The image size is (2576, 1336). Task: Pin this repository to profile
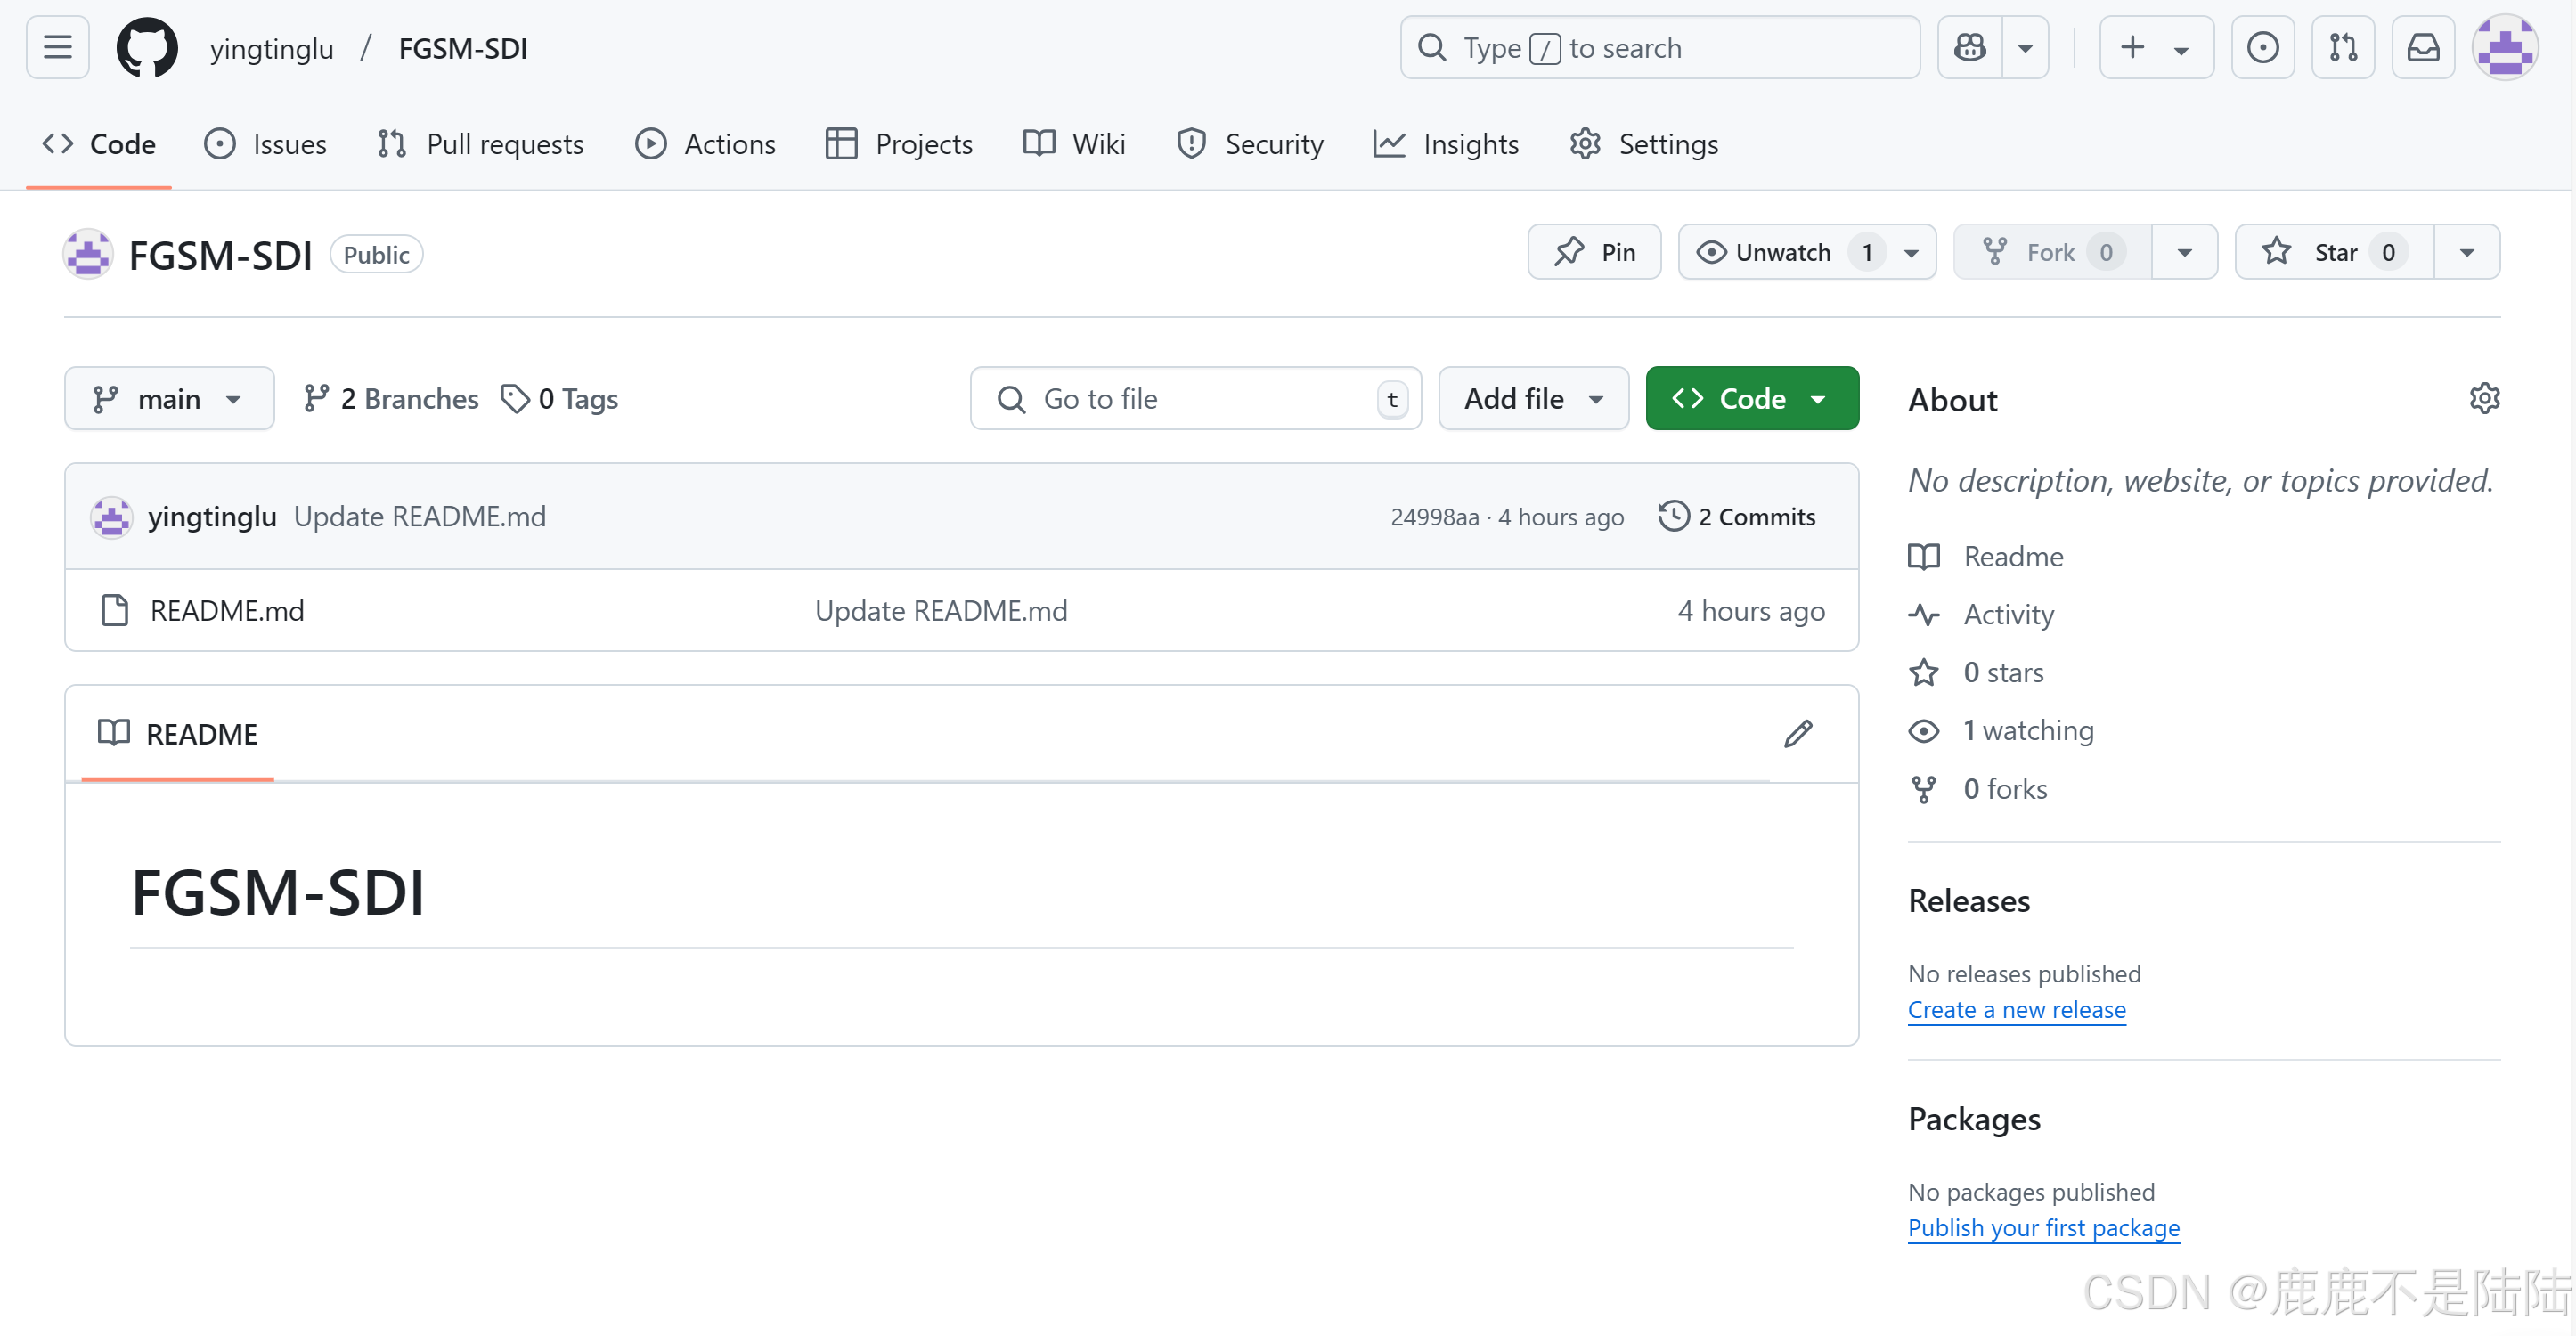(x=1594, y=252)
